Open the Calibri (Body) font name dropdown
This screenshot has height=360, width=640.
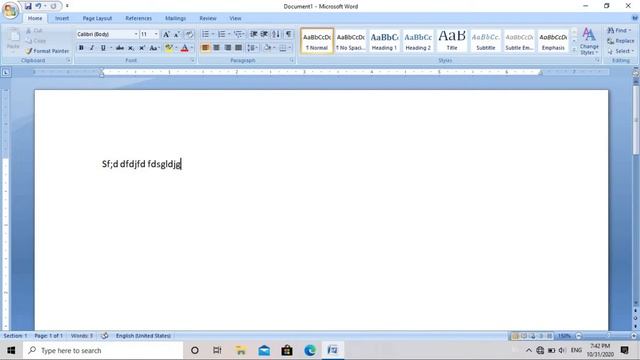[x=136, y=34]
